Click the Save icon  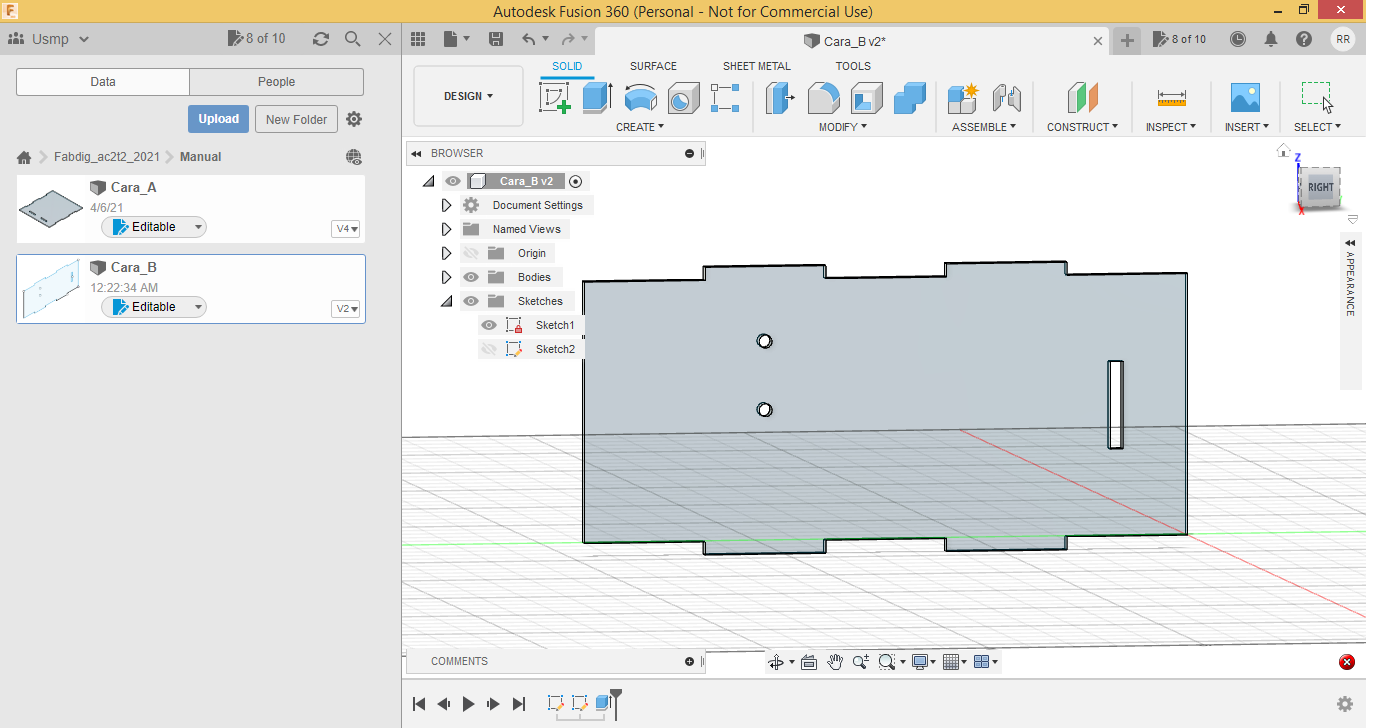pyautogui.click(x=495, y=39)
